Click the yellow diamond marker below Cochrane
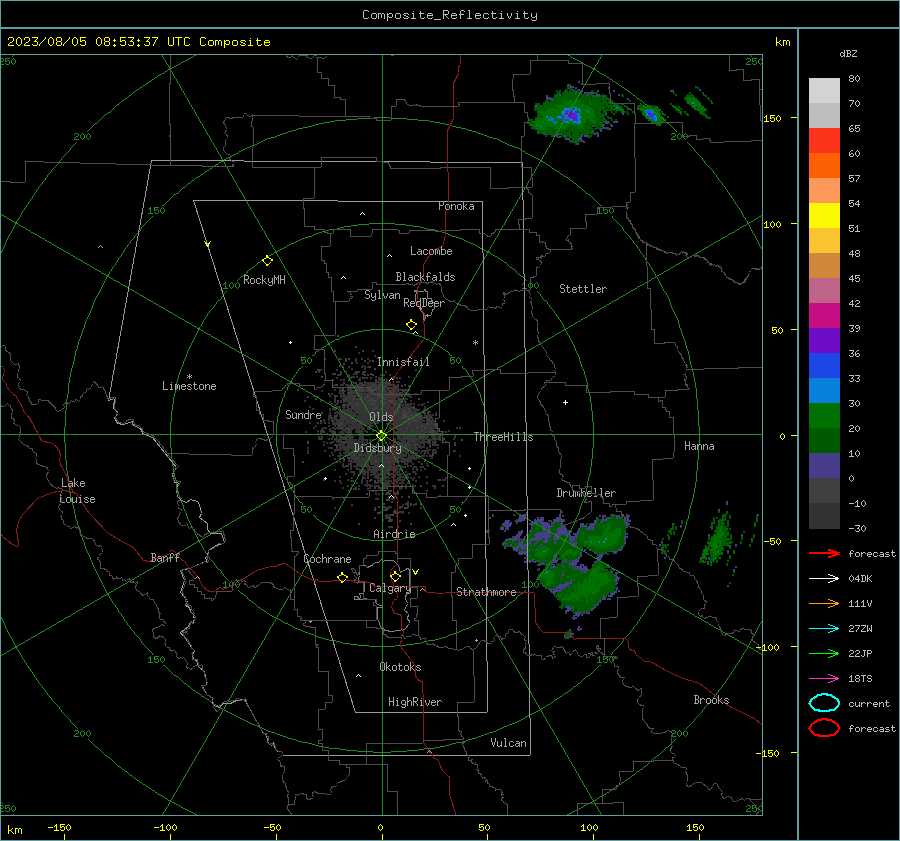The height and width of the screenshot is (841, 900). (x=342, y=577)
